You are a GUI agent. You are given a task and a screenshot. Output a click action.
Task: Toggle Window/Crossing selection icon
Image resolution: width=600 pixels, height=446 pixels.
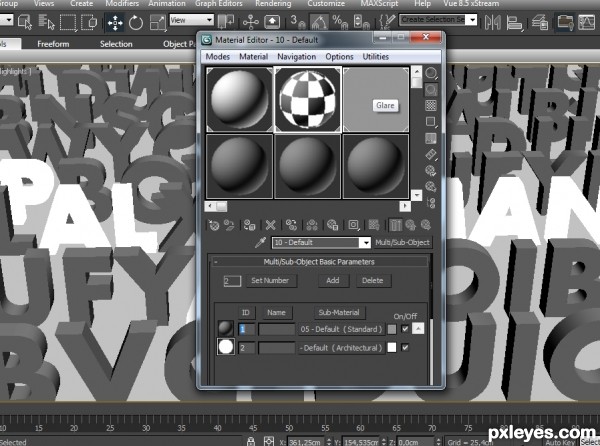pos(90,22)
